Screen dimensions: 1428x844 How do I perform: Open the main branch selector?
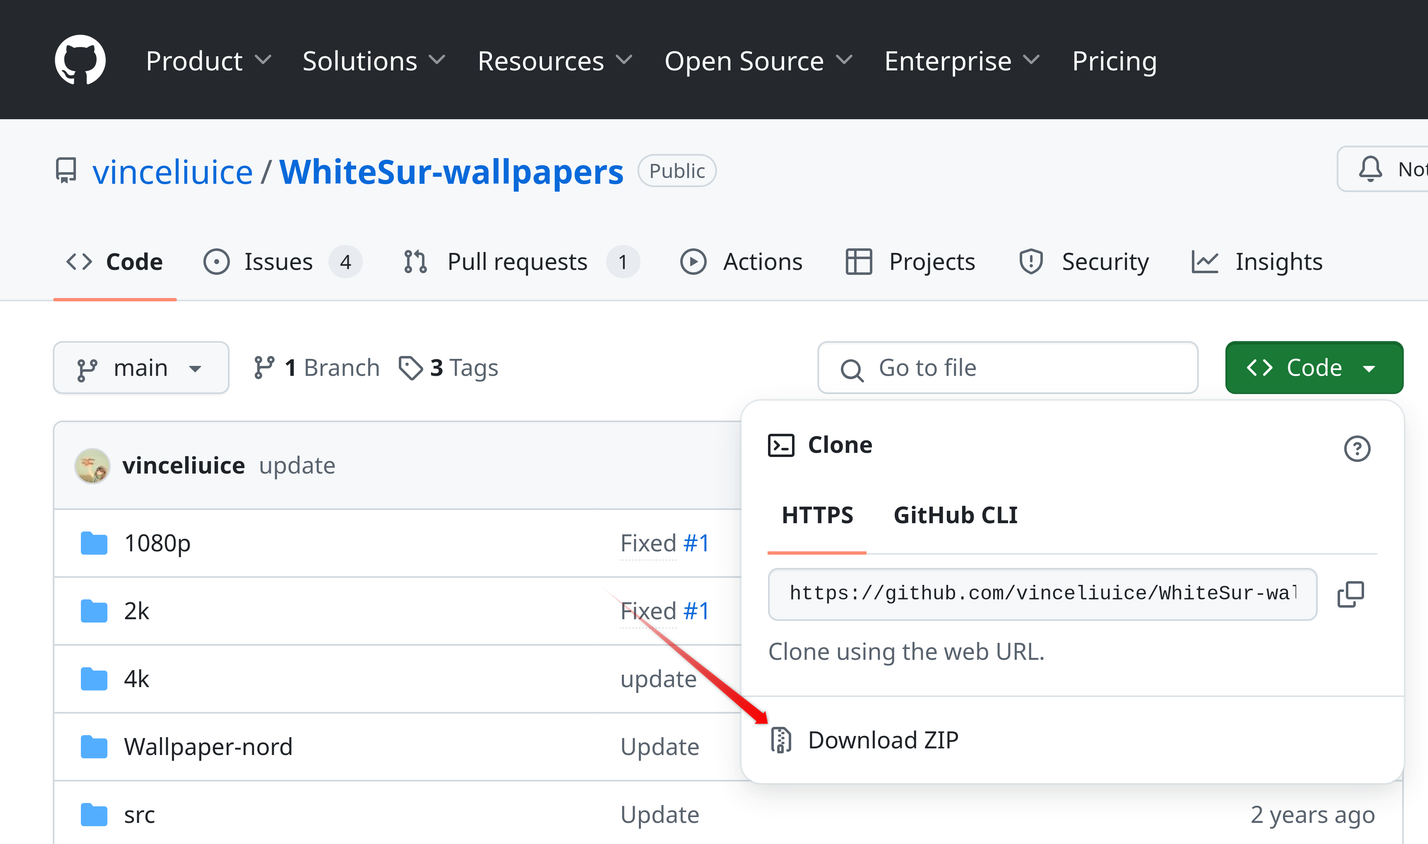pos(141,368)
